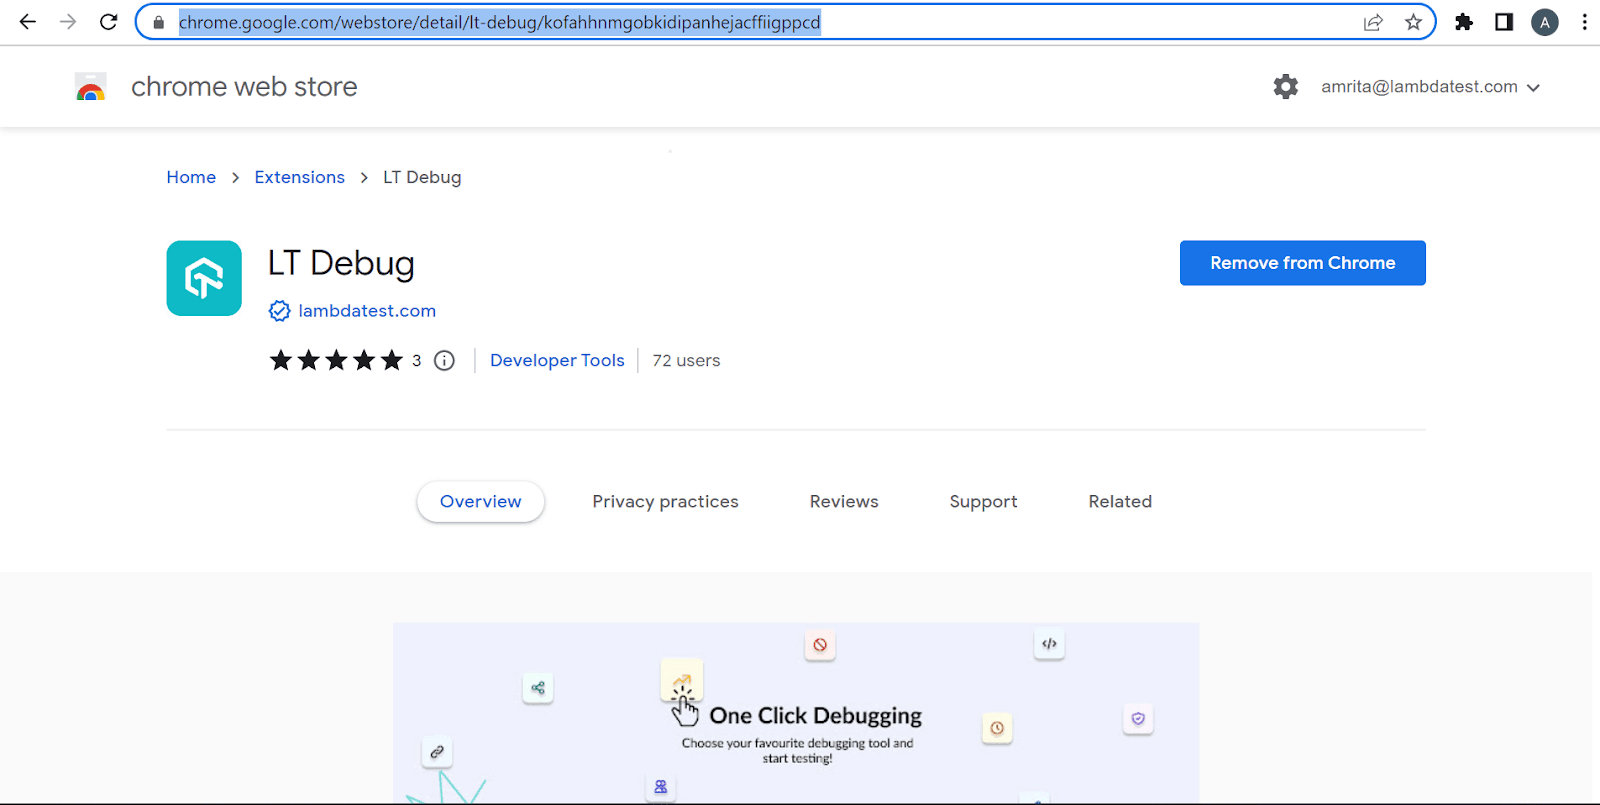
Task: Click the LT Debug breadcrumb text
Action: (422, 177)
